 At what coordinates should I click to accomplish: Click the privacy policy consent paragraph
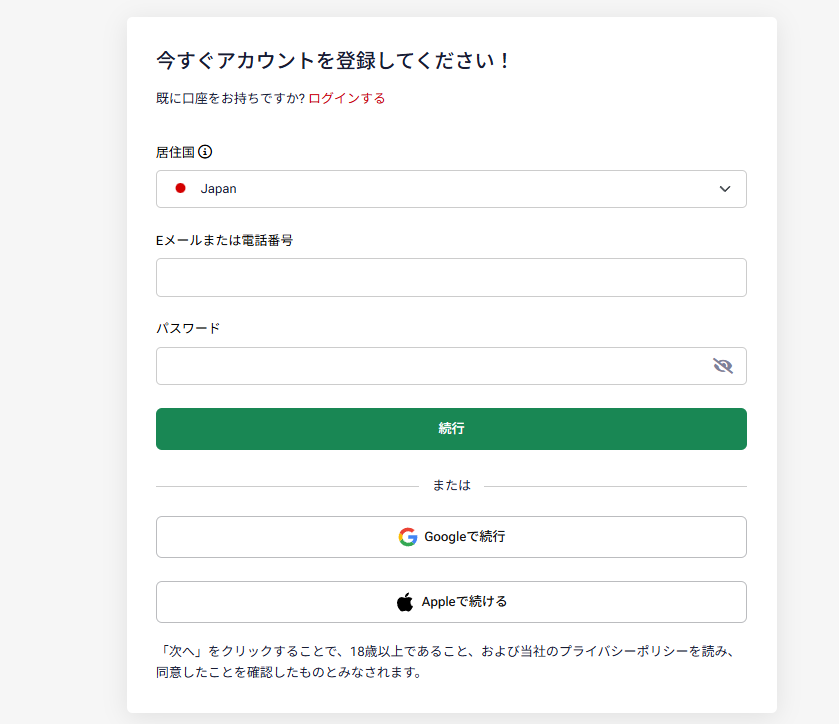click(447, 661)
